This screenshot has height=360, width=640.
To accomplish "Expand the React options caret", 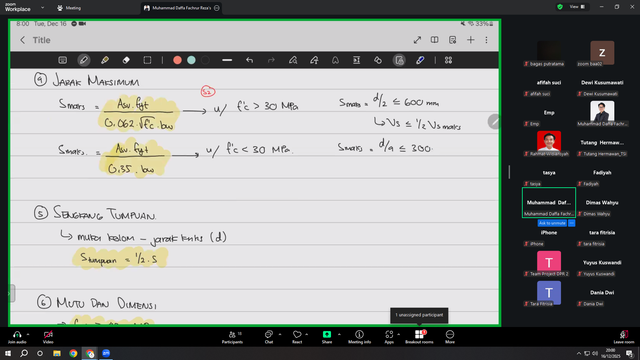I will click(307, 334).
